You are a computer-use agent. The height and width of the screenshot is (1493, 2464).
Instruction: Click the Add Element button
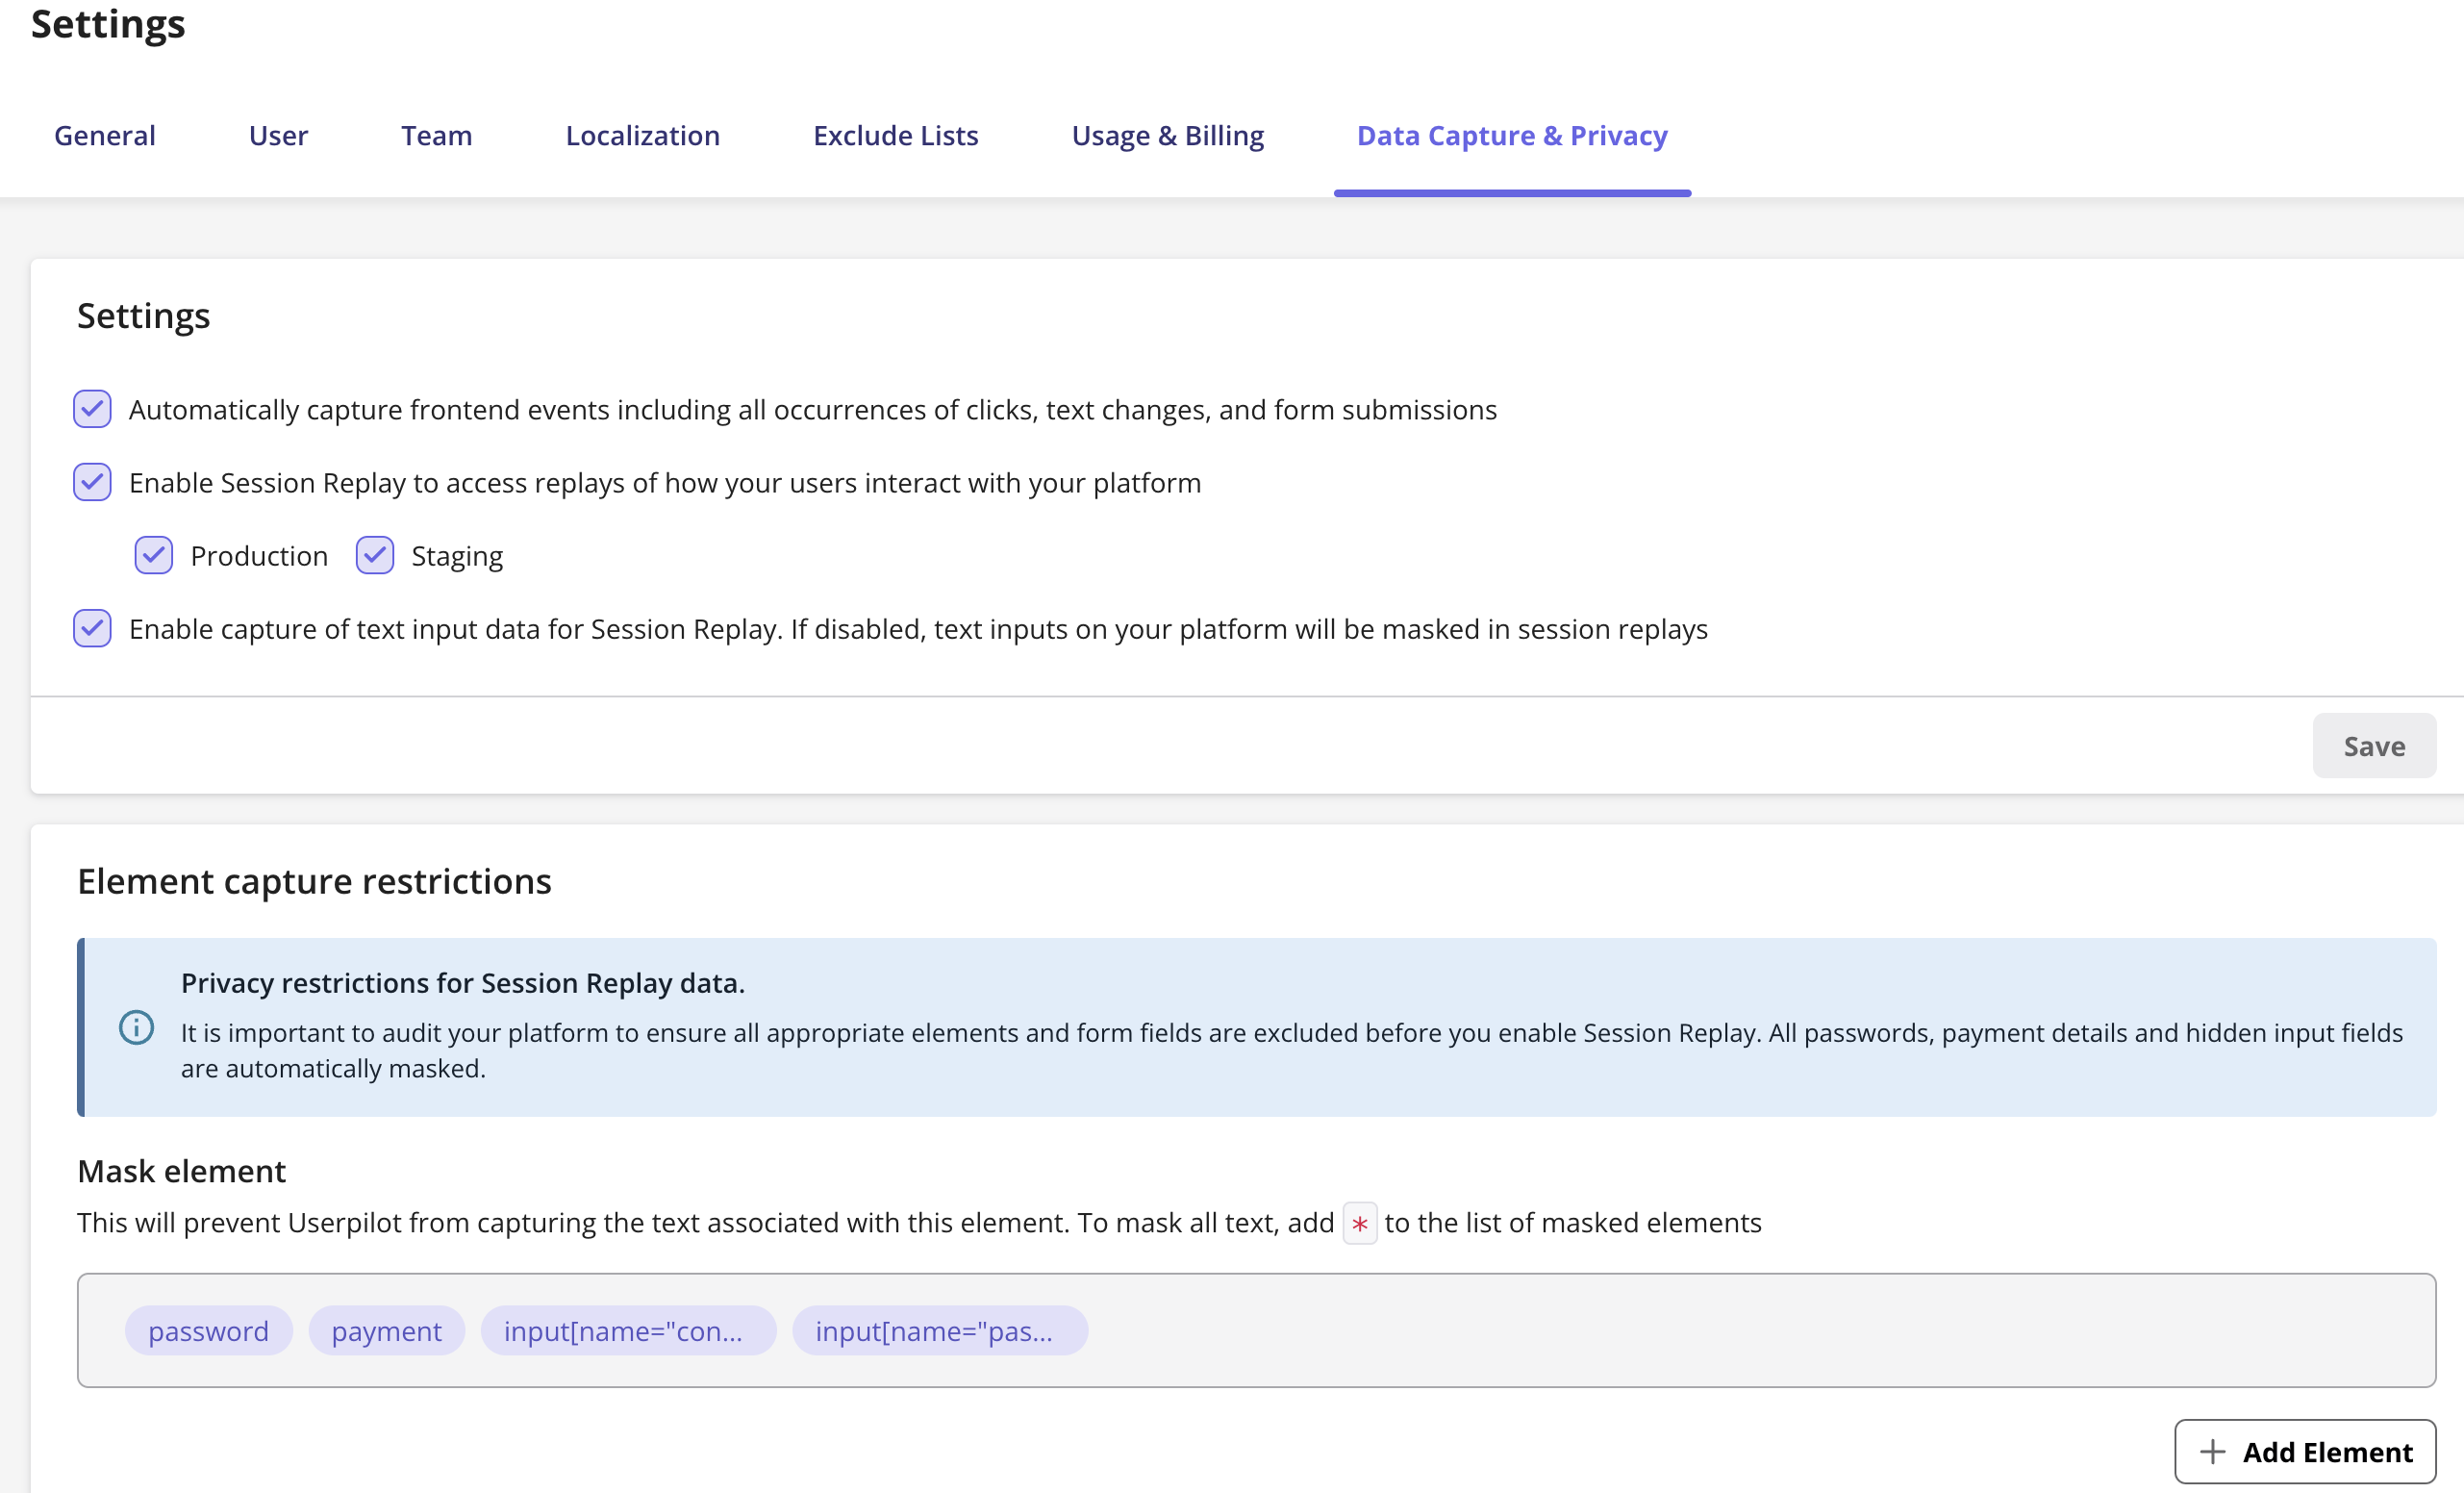(2304, 1451)
